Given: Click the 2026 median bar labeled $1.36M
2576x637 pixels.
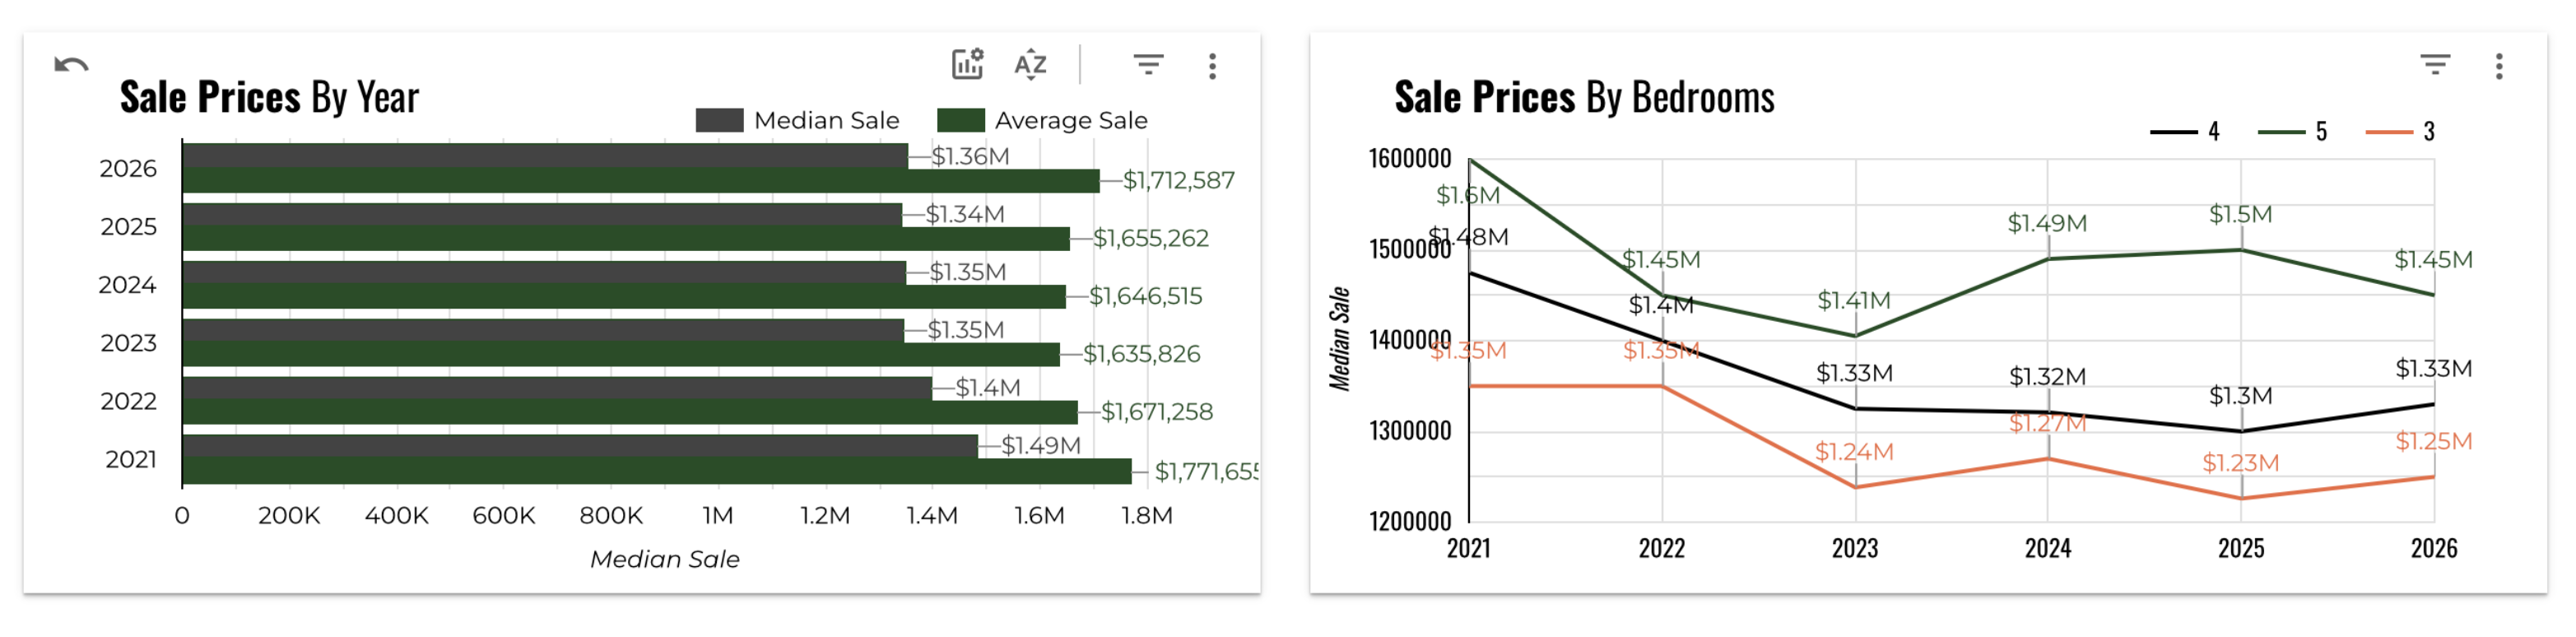Looking at the screenshot, I should (545, 155).
